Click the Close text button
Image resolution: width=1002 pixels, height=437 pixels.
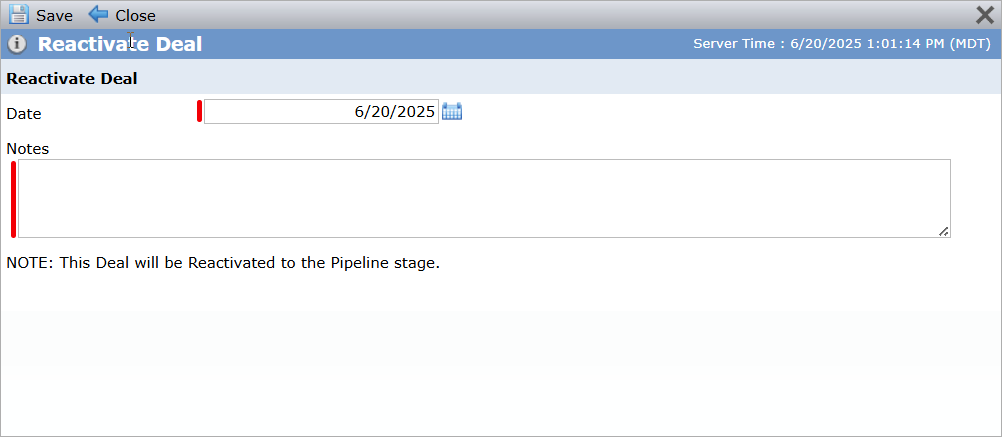click(x=135, y=15)
